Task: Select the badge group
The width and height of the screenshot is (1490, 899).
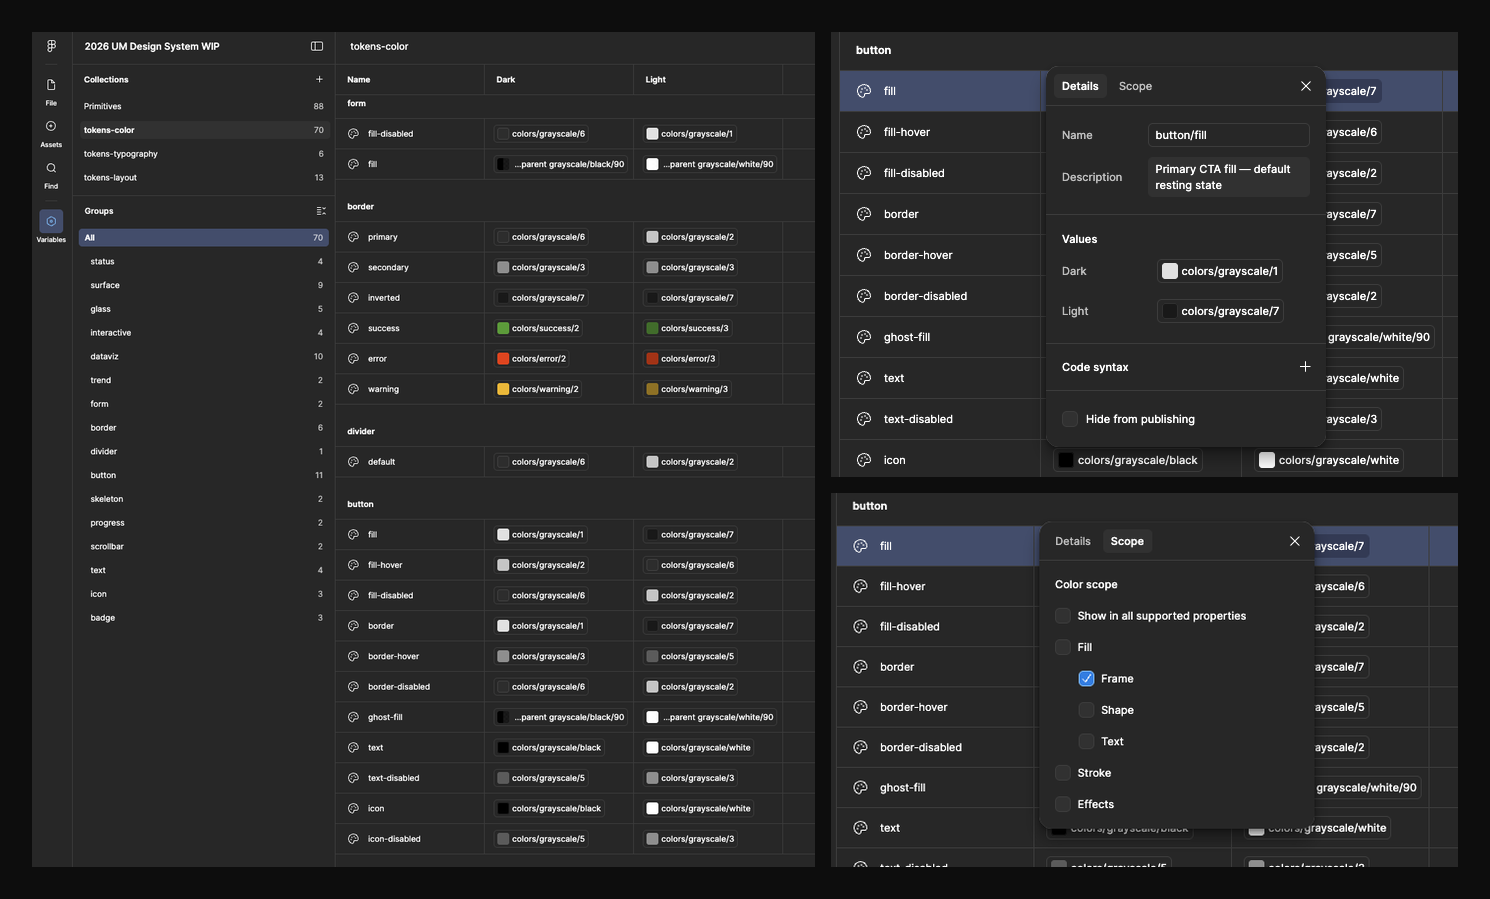Action: click(204, 618)
